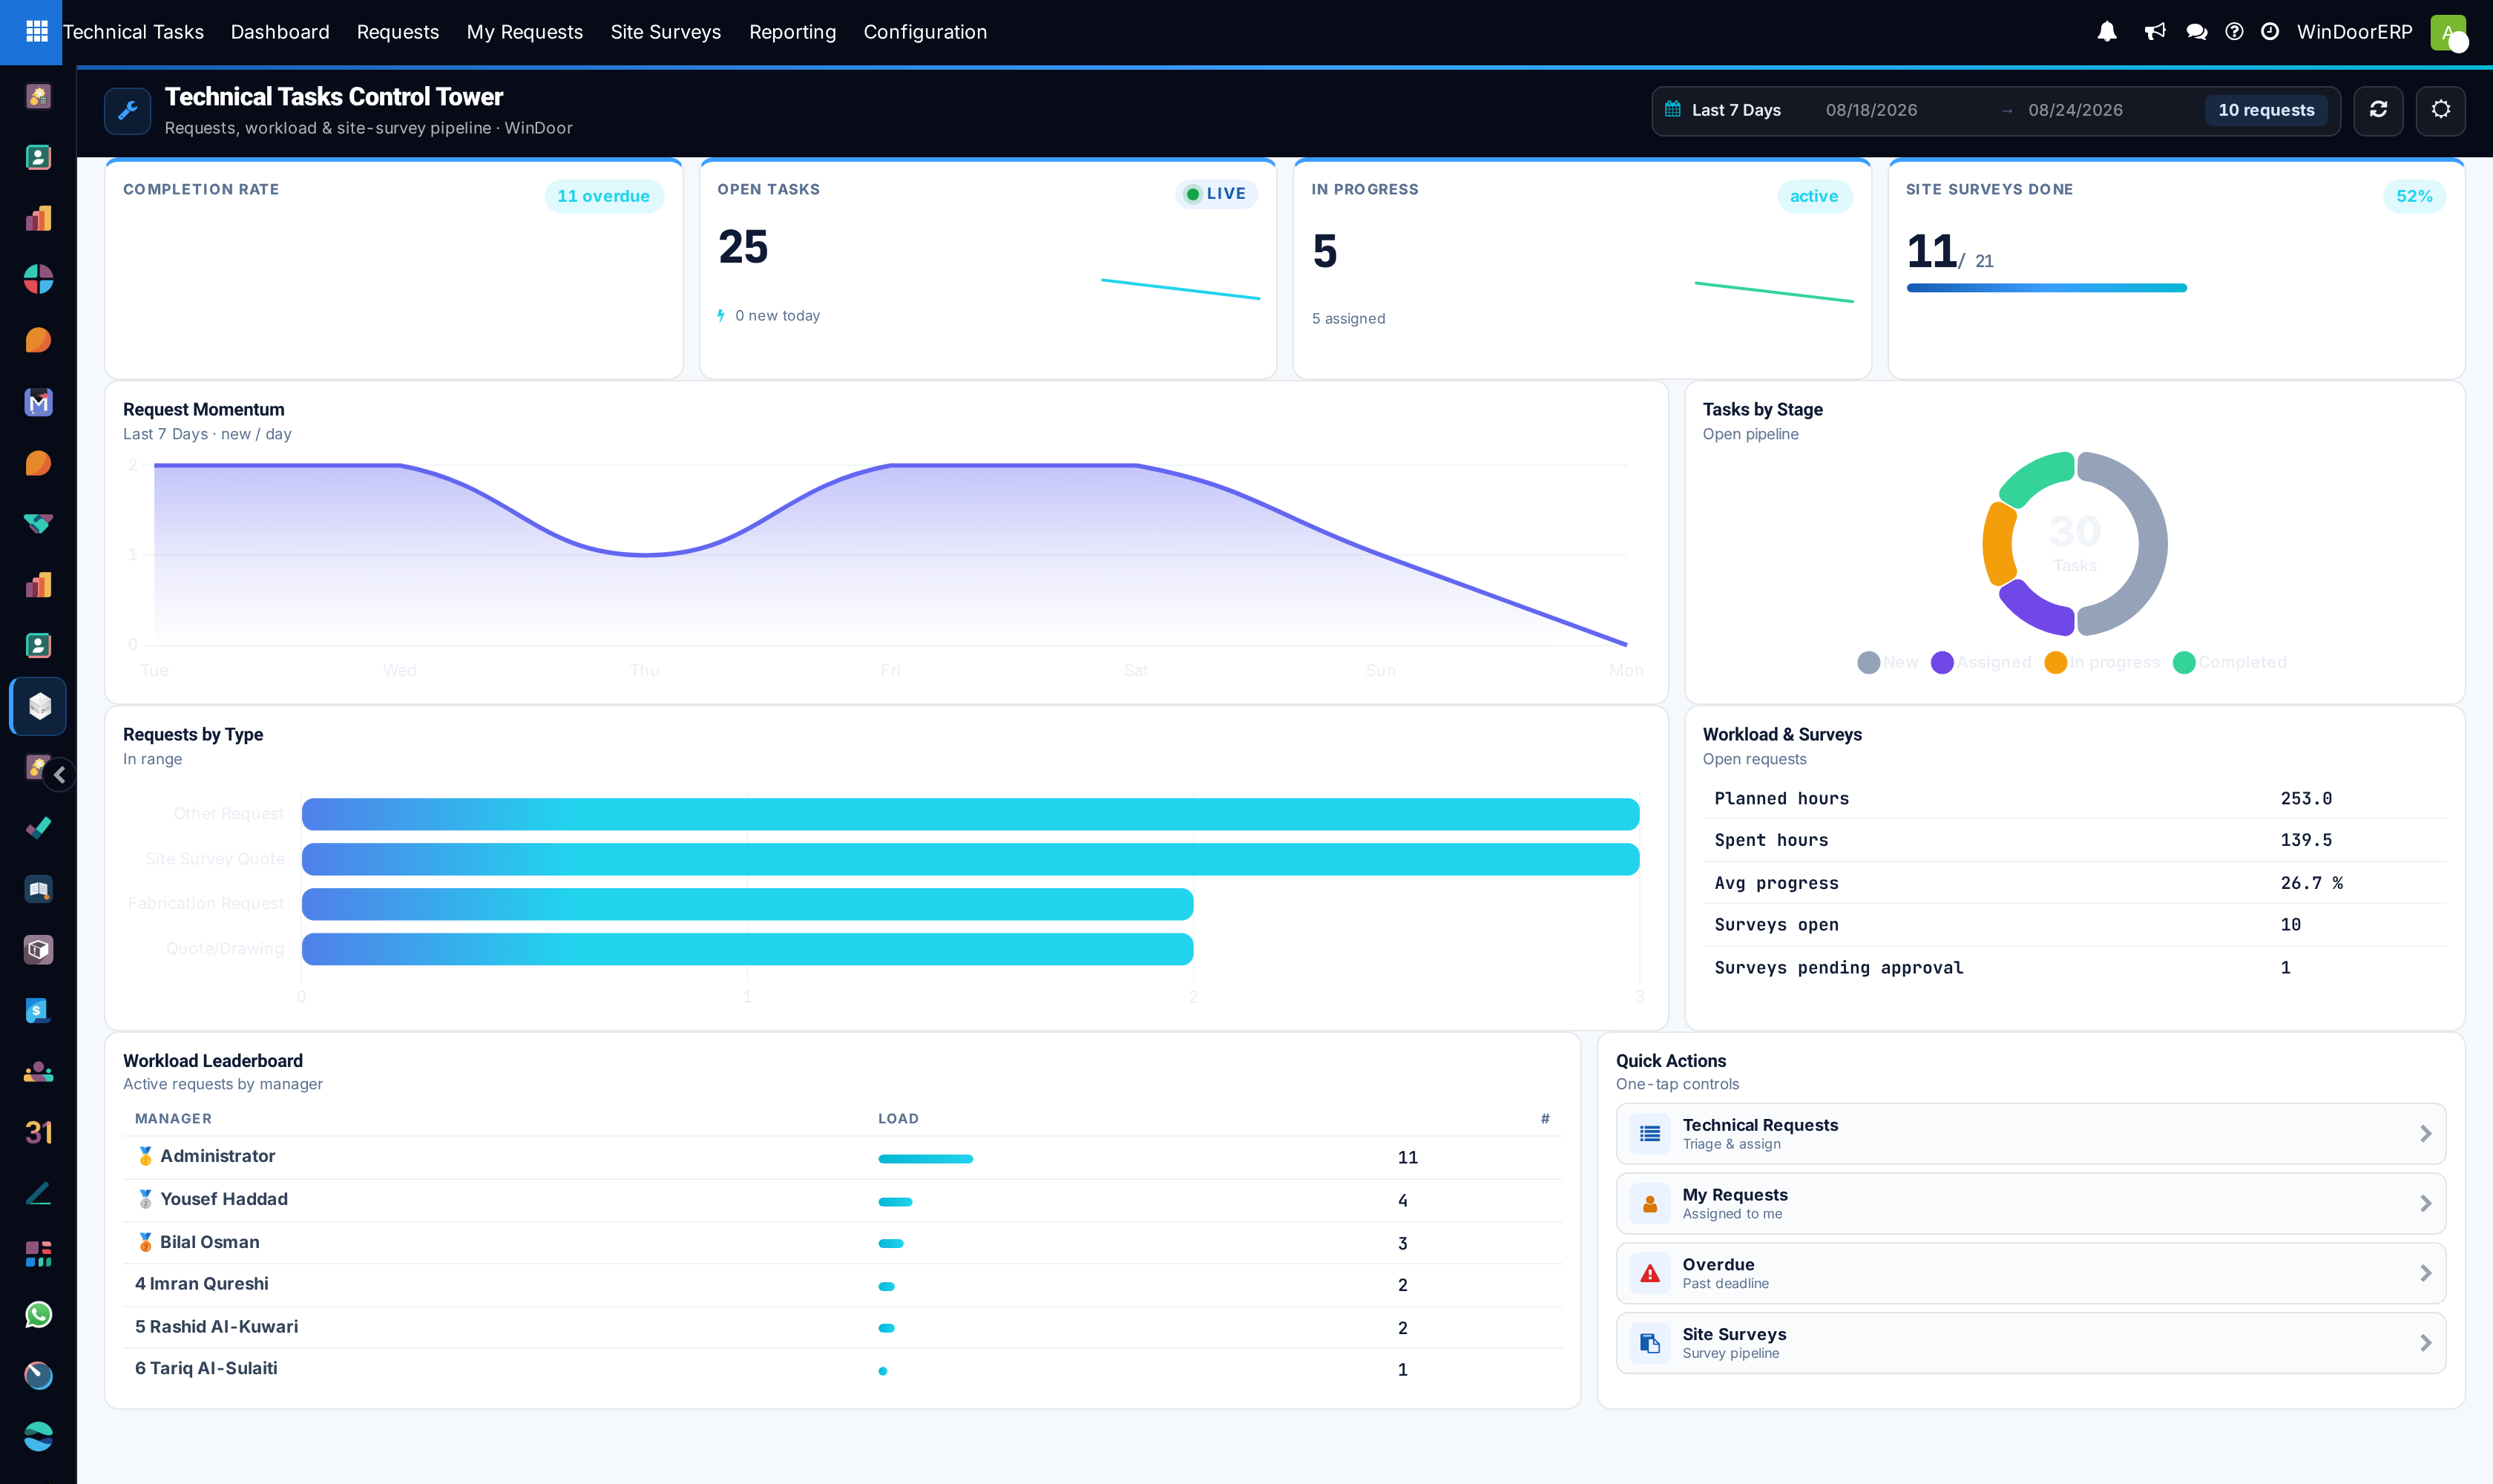The width and height of the screenshot is (2493, 1484).
Task: Click the LIVE indicator on Open Tasks
Action: click(1216, 194)
